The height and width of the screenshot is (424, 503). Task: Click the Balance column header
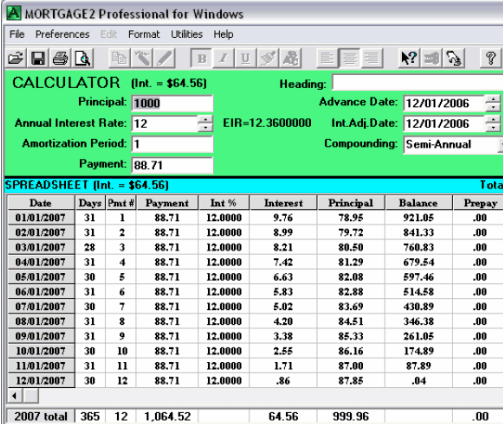coord(419,203)
